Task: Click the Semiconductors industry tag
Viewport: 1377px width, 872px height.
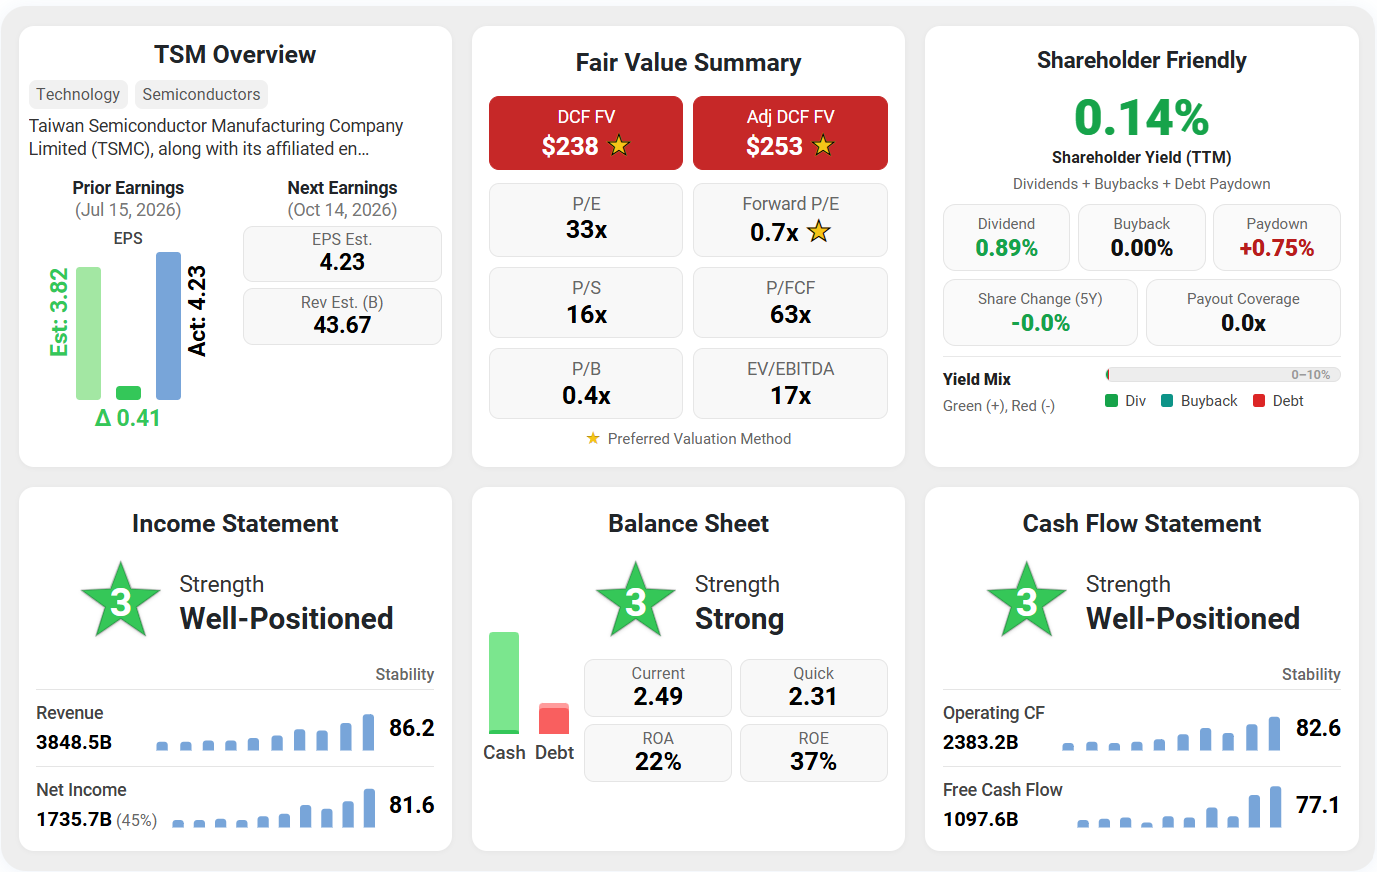Action: coord(201,94)
